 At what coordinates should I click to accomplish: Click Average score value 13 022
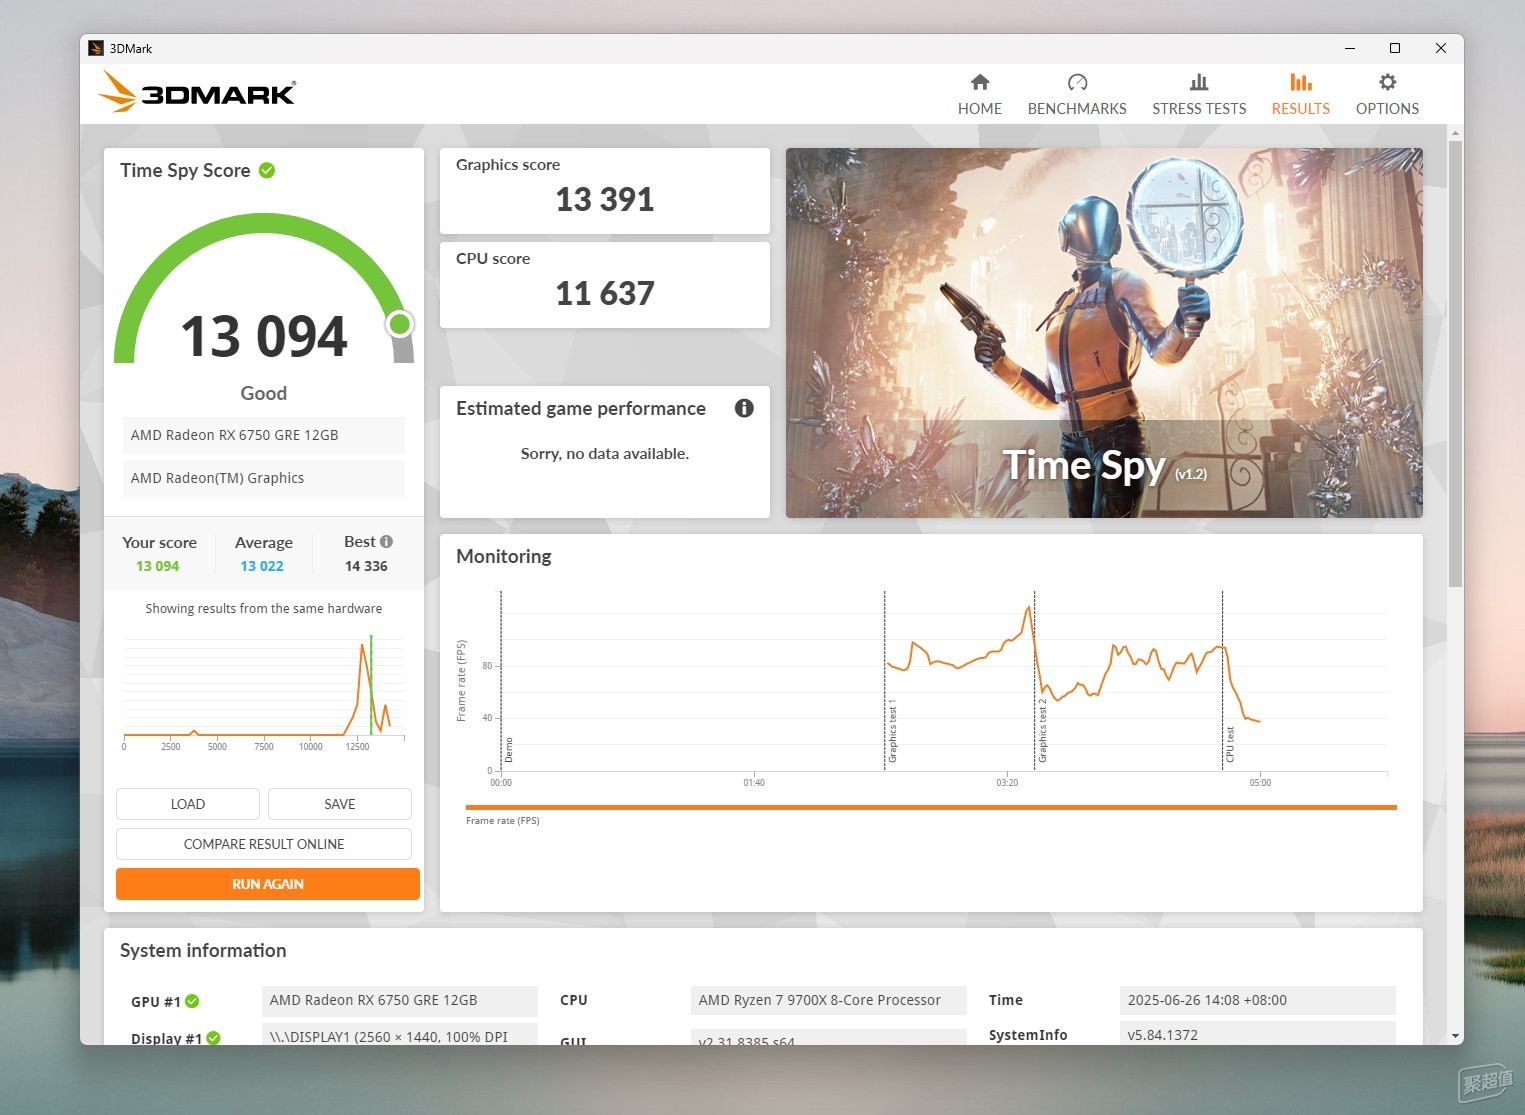point(262,566)
